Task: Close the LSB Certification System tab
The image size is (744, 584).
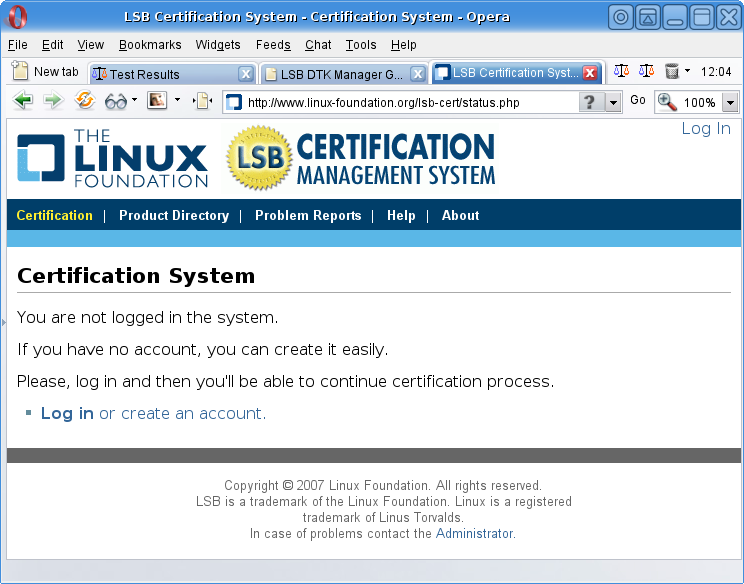Action: 590,73
